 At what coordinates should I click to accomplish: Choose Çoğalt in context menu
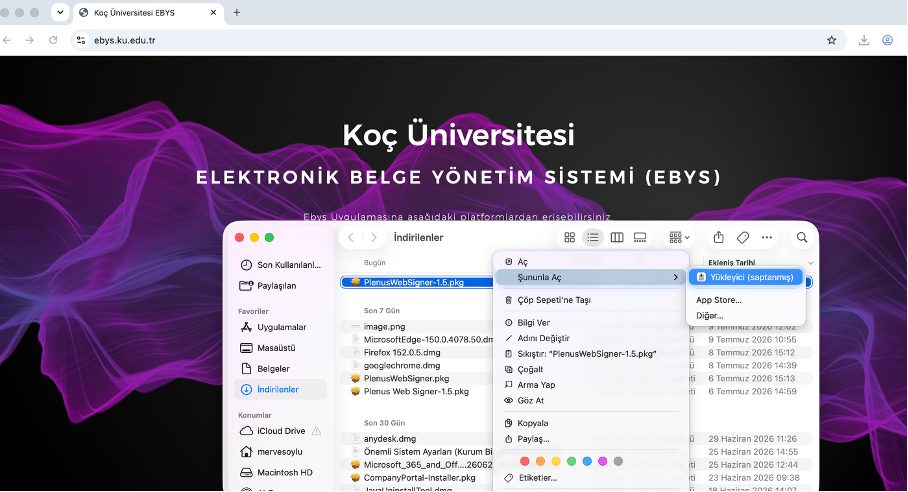(591, 369)
